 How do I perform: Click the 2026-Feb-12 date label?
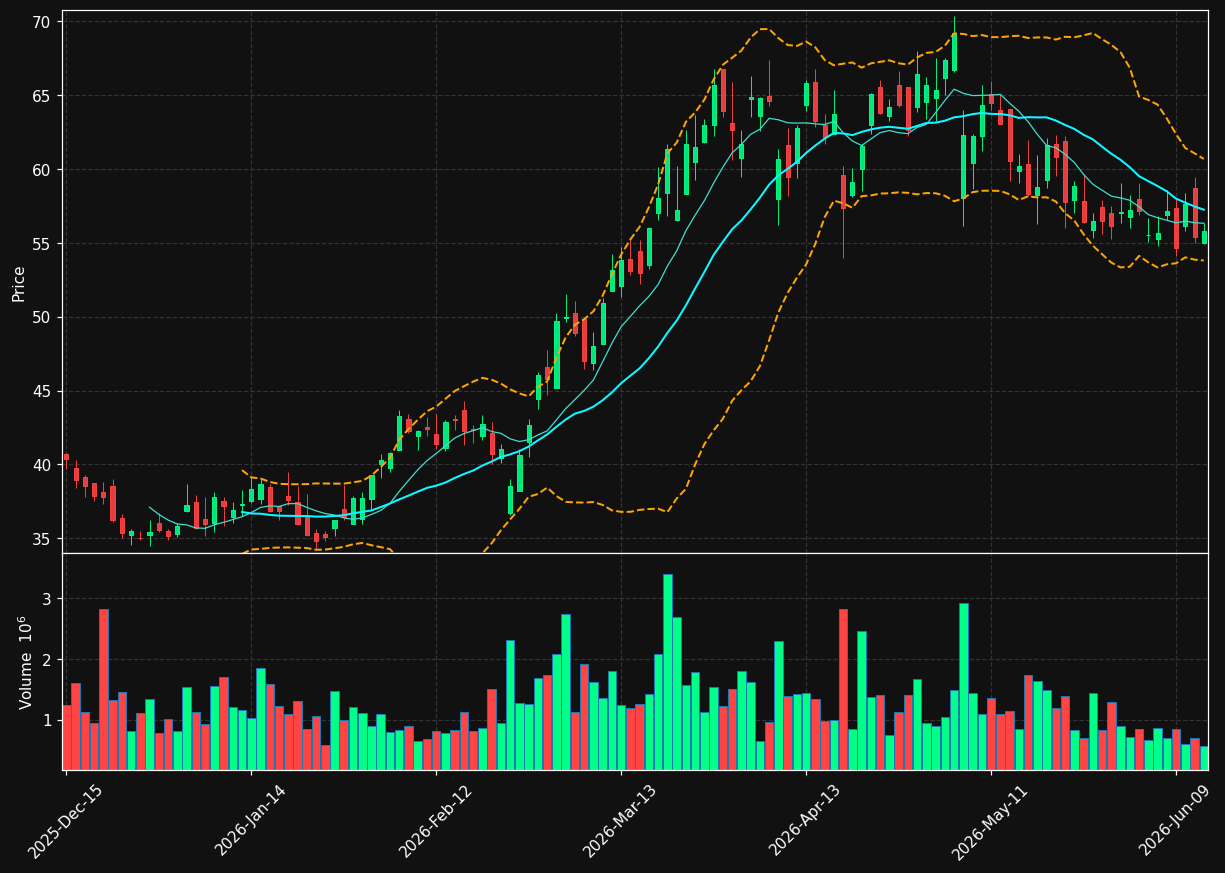[x=436, y=822]
